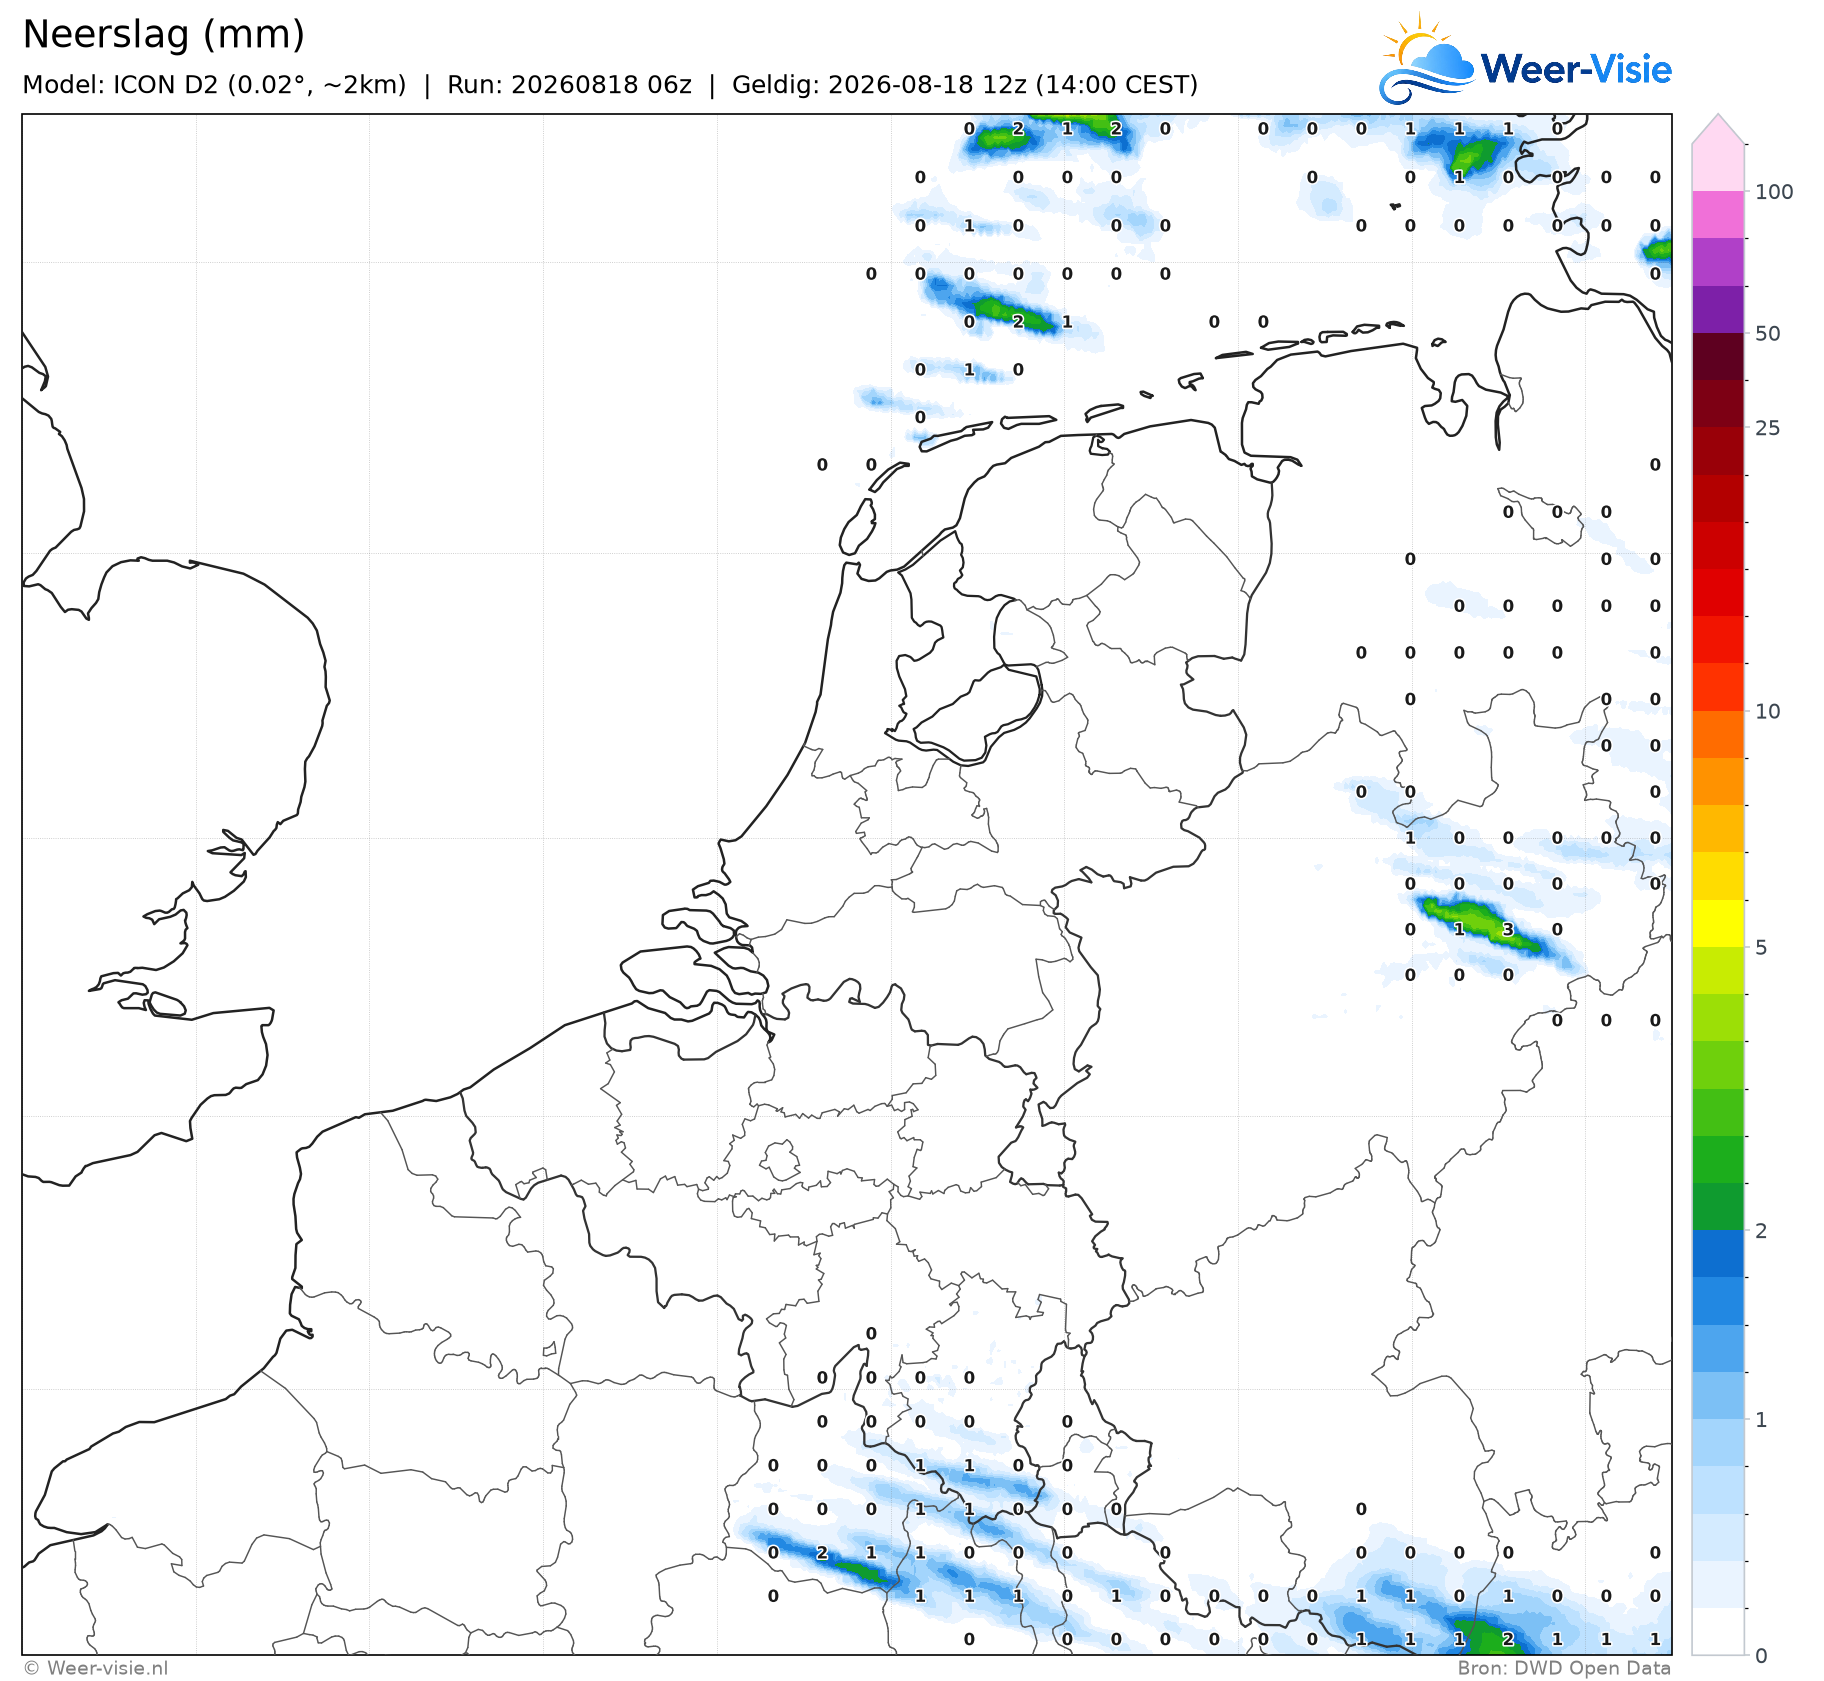The height and width of the screenshot is (1681, 1824).
Task: Click the pink arrow atop the color scale
Action: point(1718,129)
